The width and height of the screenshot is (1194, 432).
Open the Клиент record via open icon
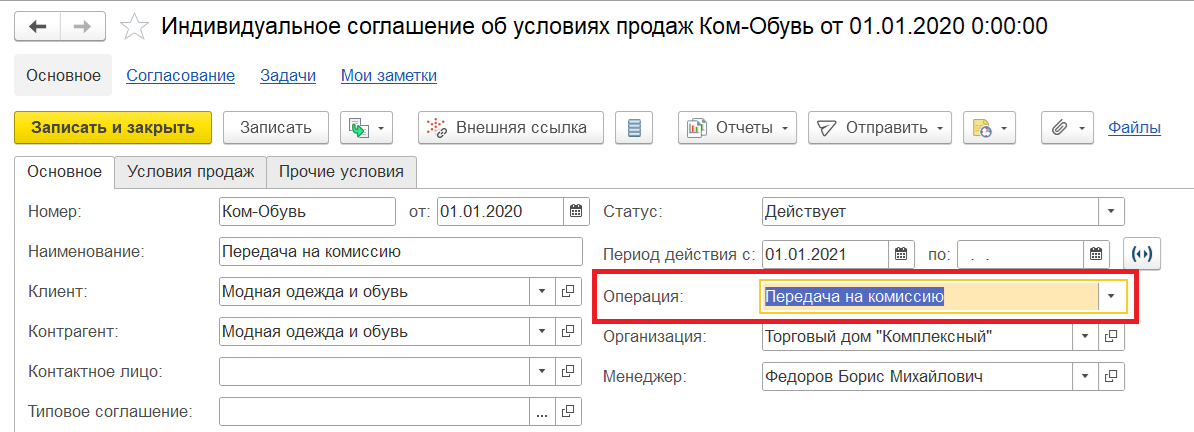(568, 291)
